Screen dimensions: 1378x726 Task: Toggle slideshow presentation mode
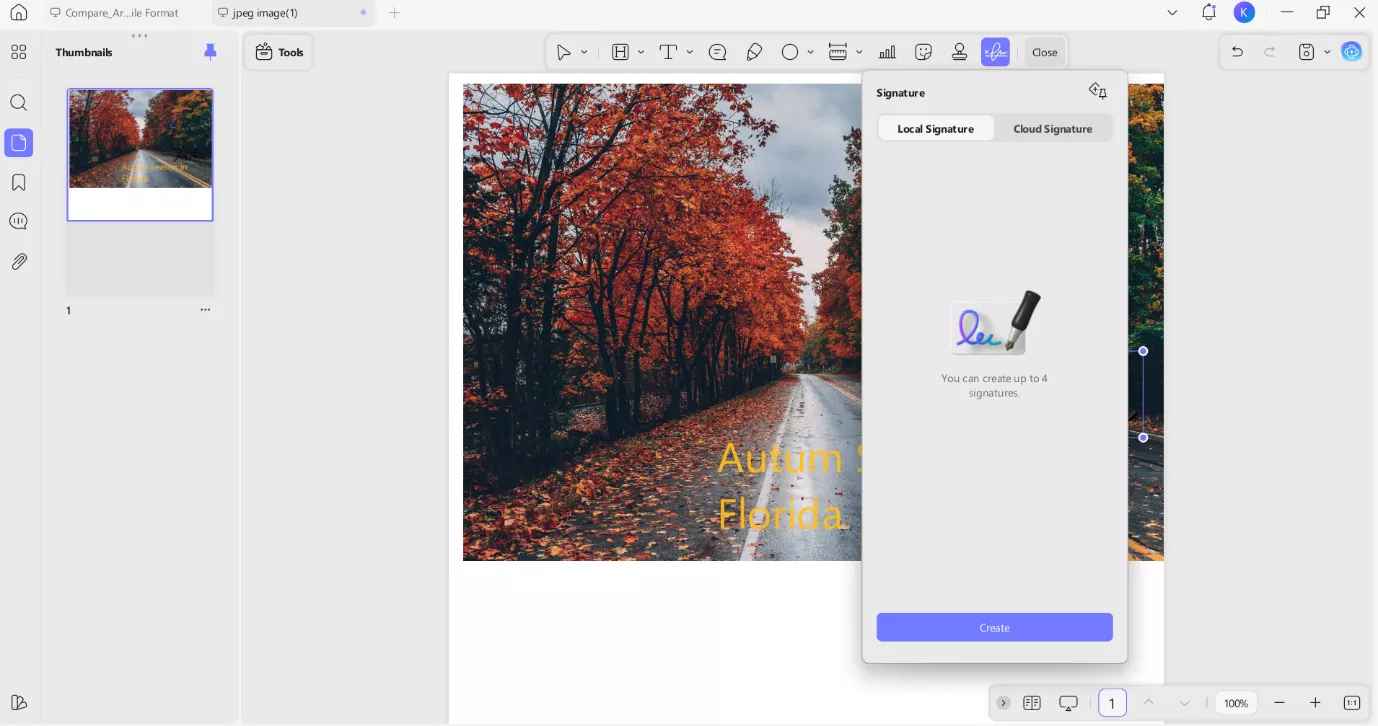pos(1068,703)
